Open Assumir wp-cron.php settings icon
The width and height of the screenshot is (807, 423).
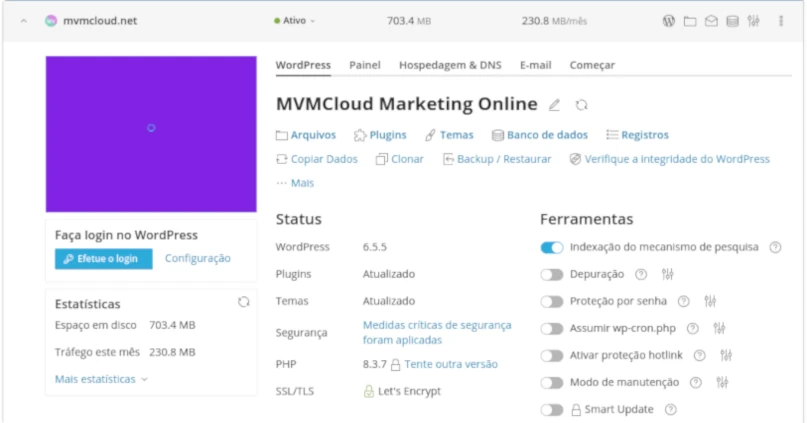(720, 328)
